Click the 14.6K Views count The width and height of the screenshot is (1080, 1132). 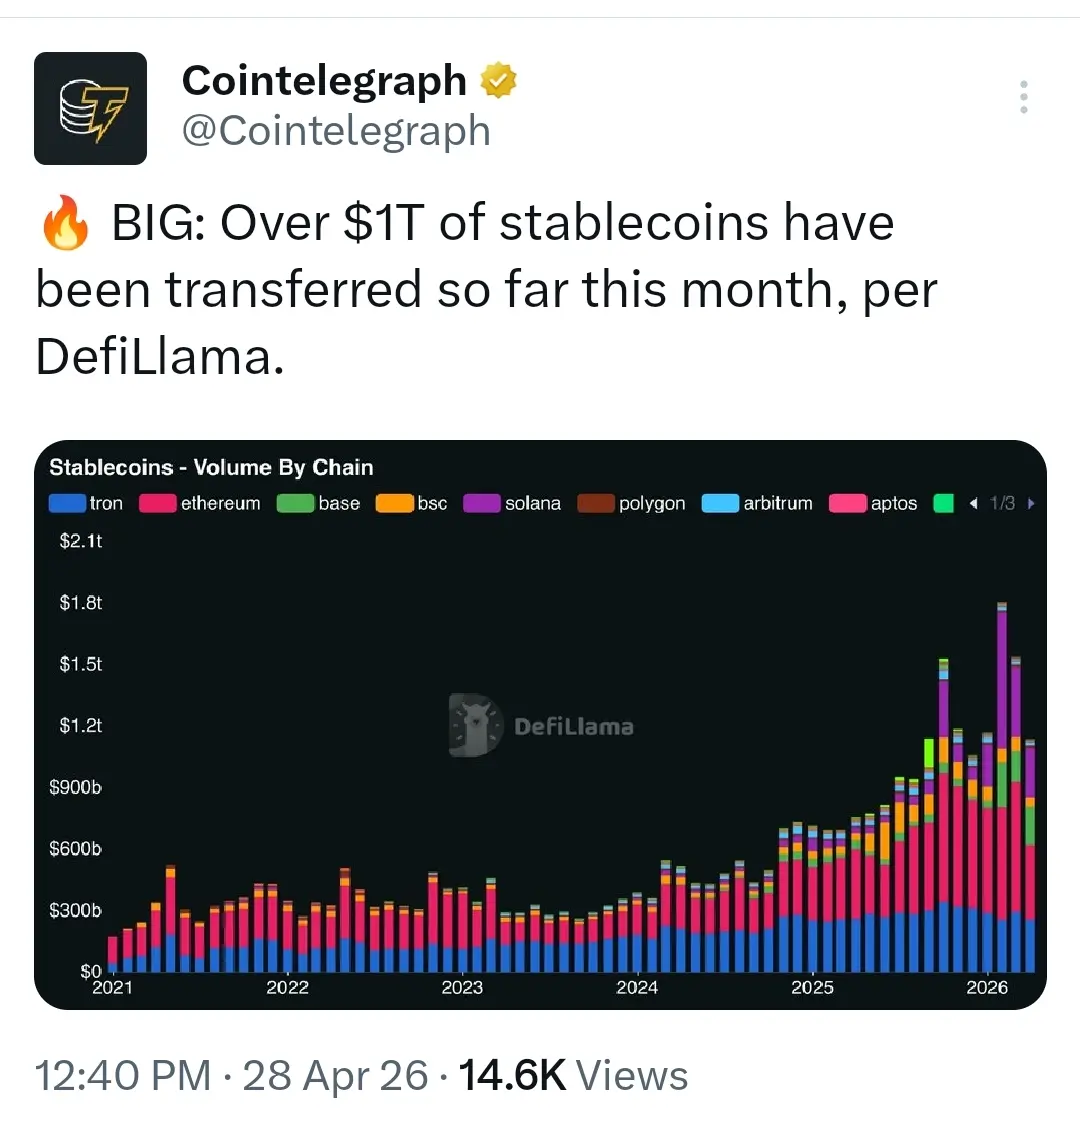point(573,1075)
